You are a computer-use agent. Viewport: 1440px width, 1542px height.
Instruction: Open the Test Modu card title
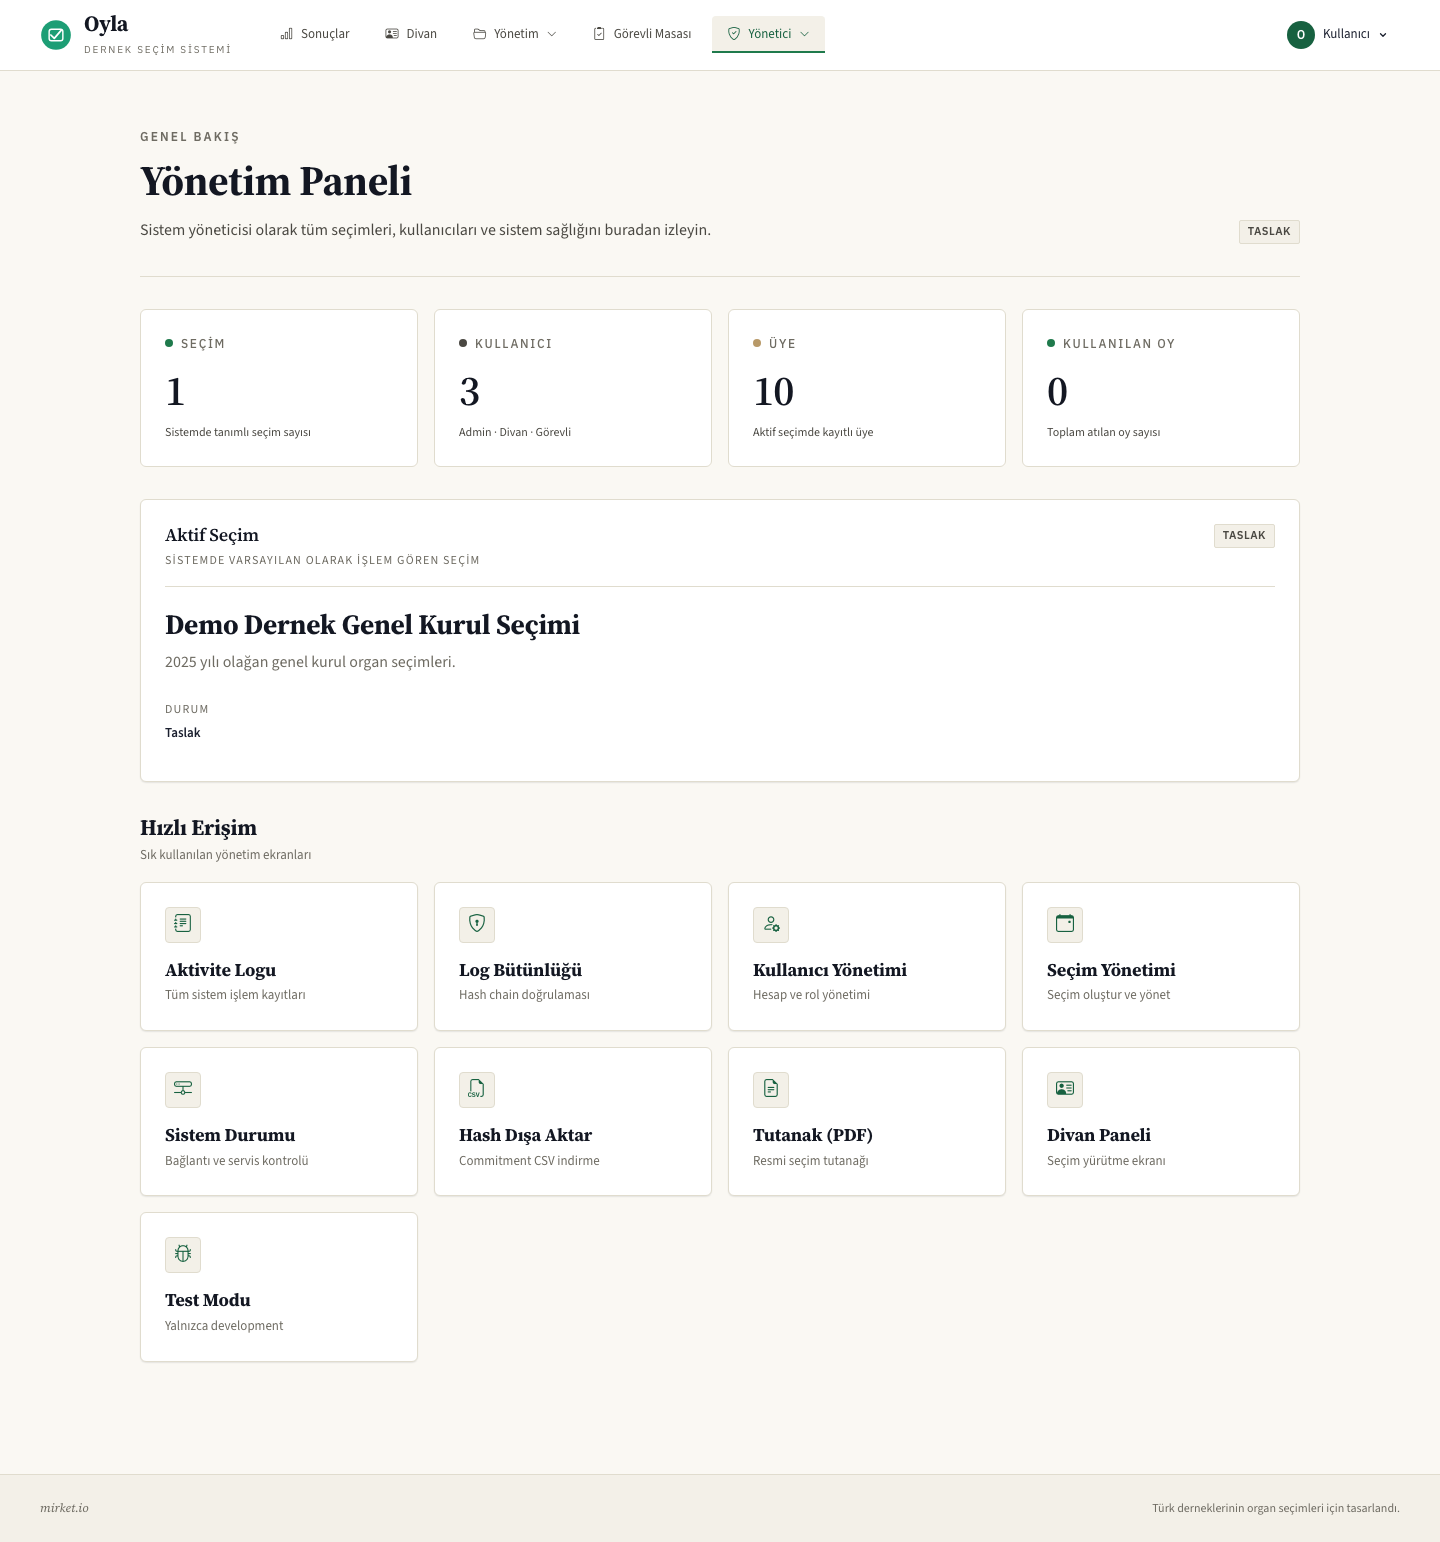(x=208, y=1300)
